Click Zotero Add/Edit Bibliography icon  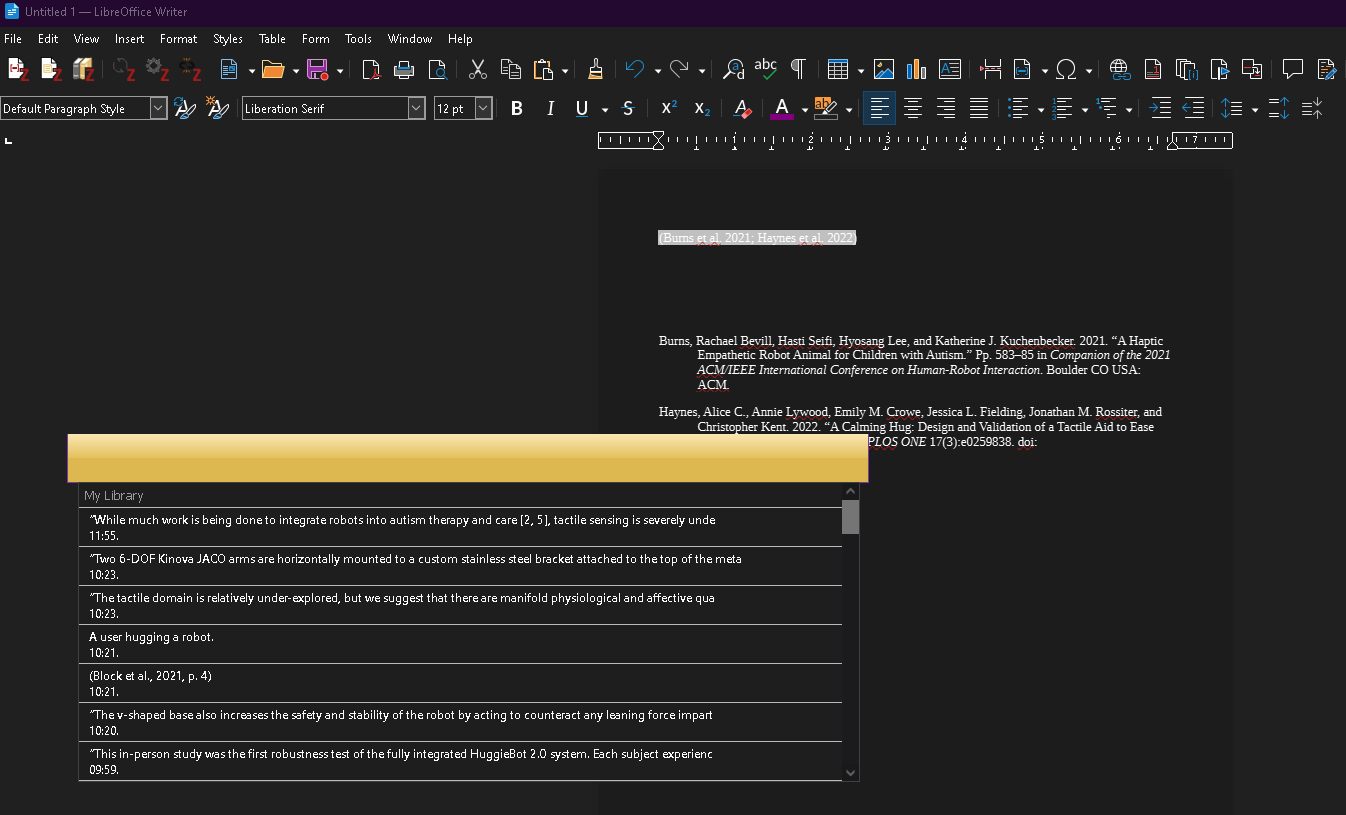tap(84, 69)
